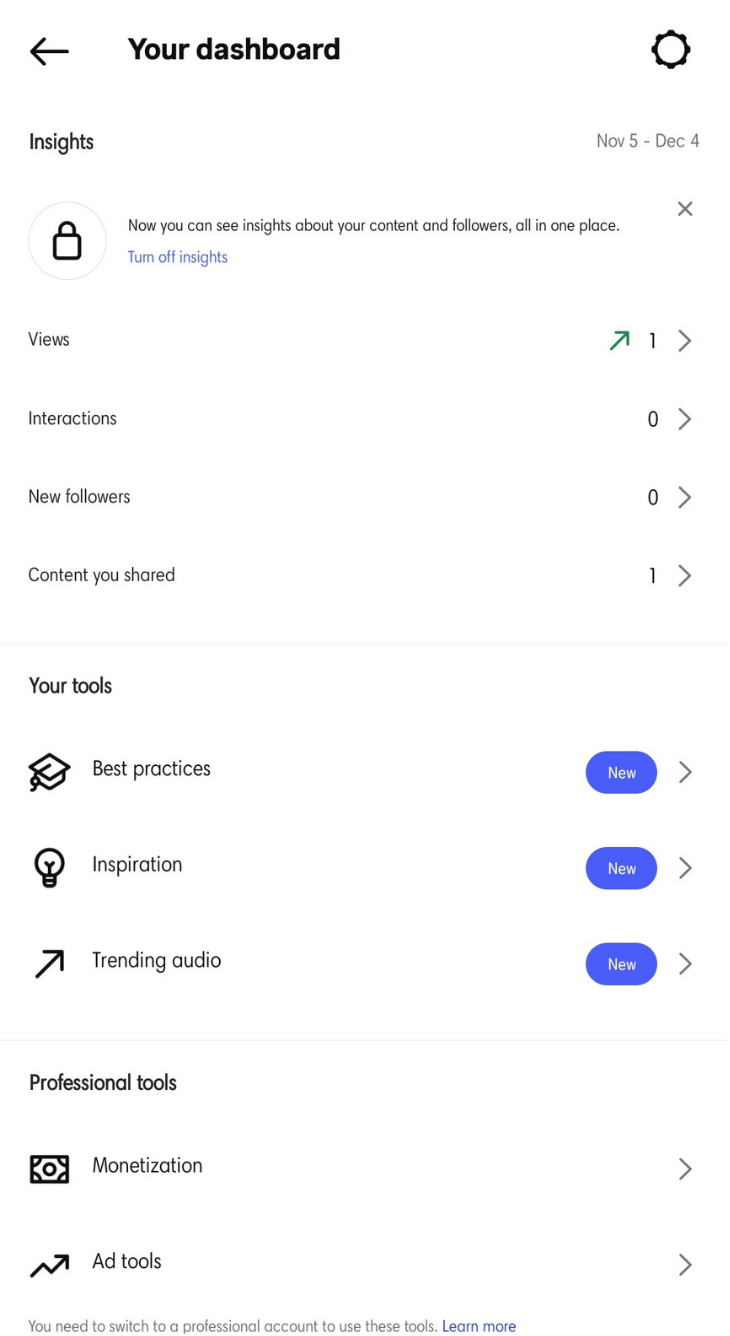Screen dimensions: 730x1336
Task: Click the Best practices graduation cap icon
Action: (49, 772)
